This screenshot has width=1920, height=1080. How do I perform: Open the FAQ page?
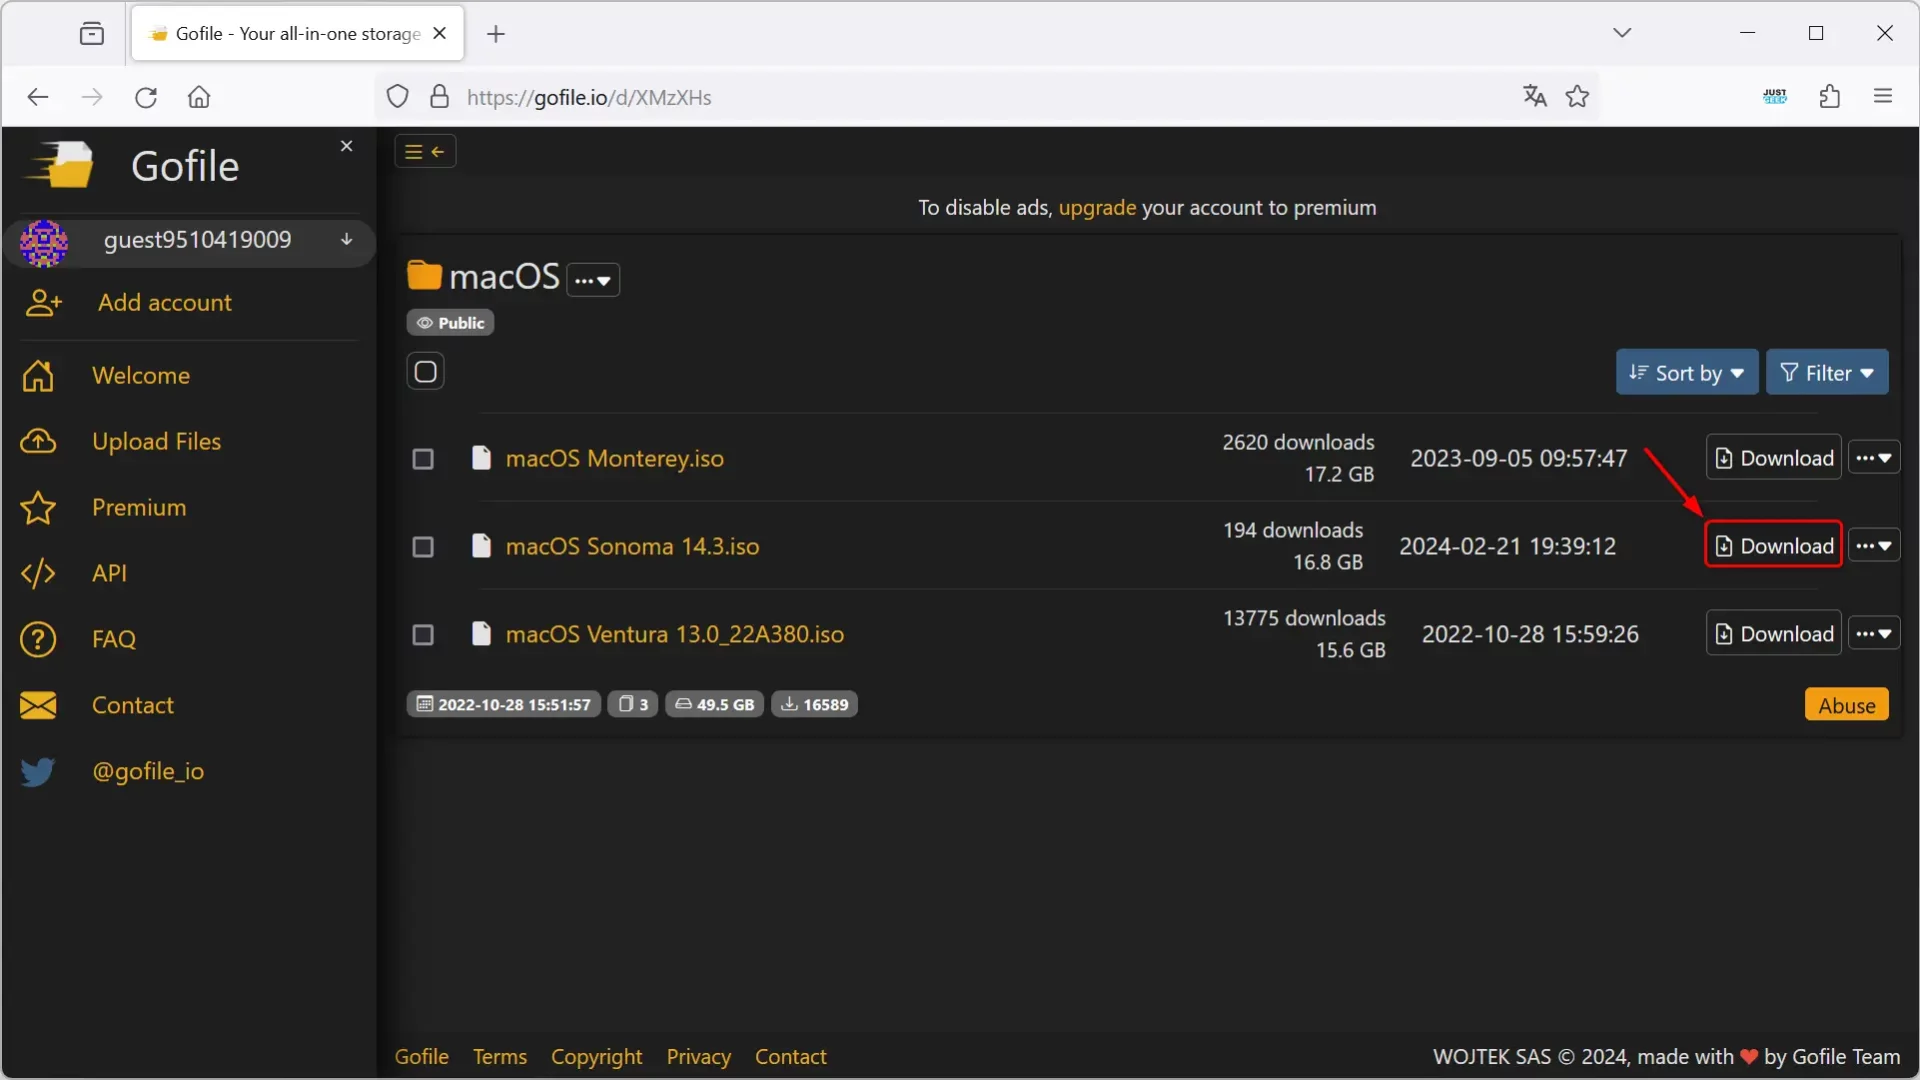113,640
